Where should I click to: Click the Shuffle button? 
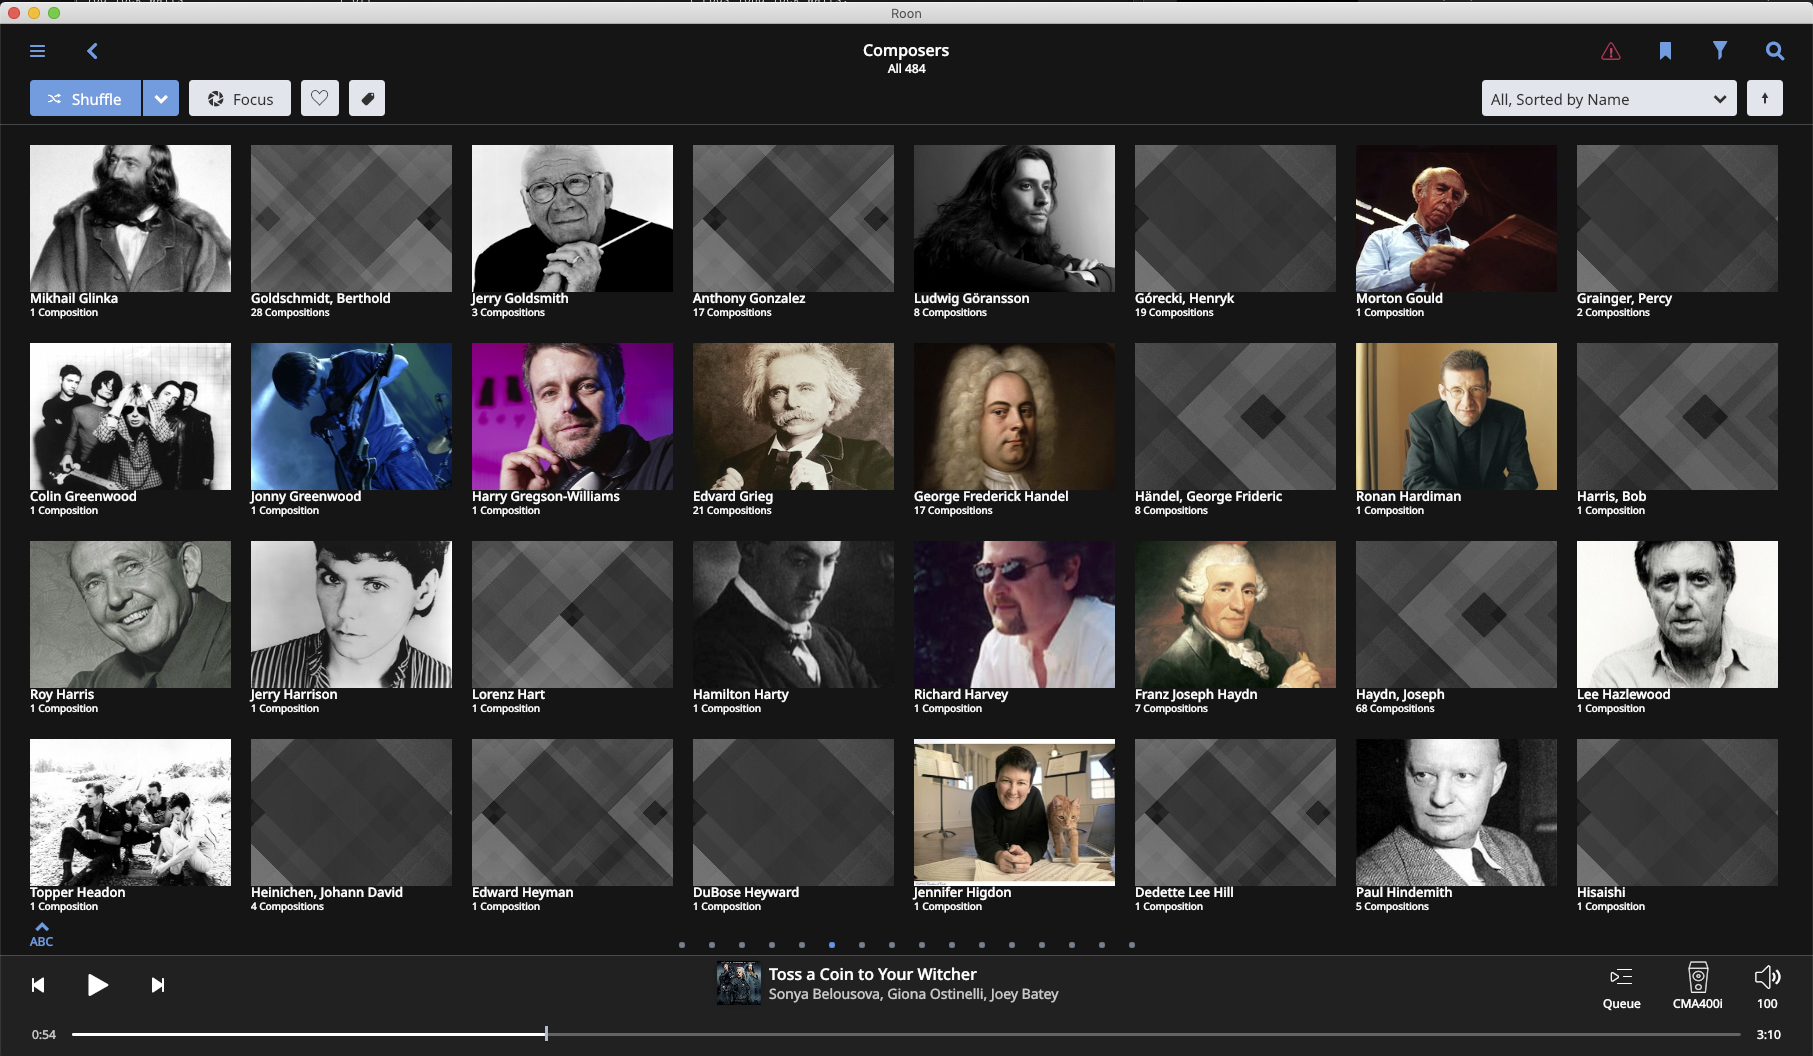(x=86, y=99)
